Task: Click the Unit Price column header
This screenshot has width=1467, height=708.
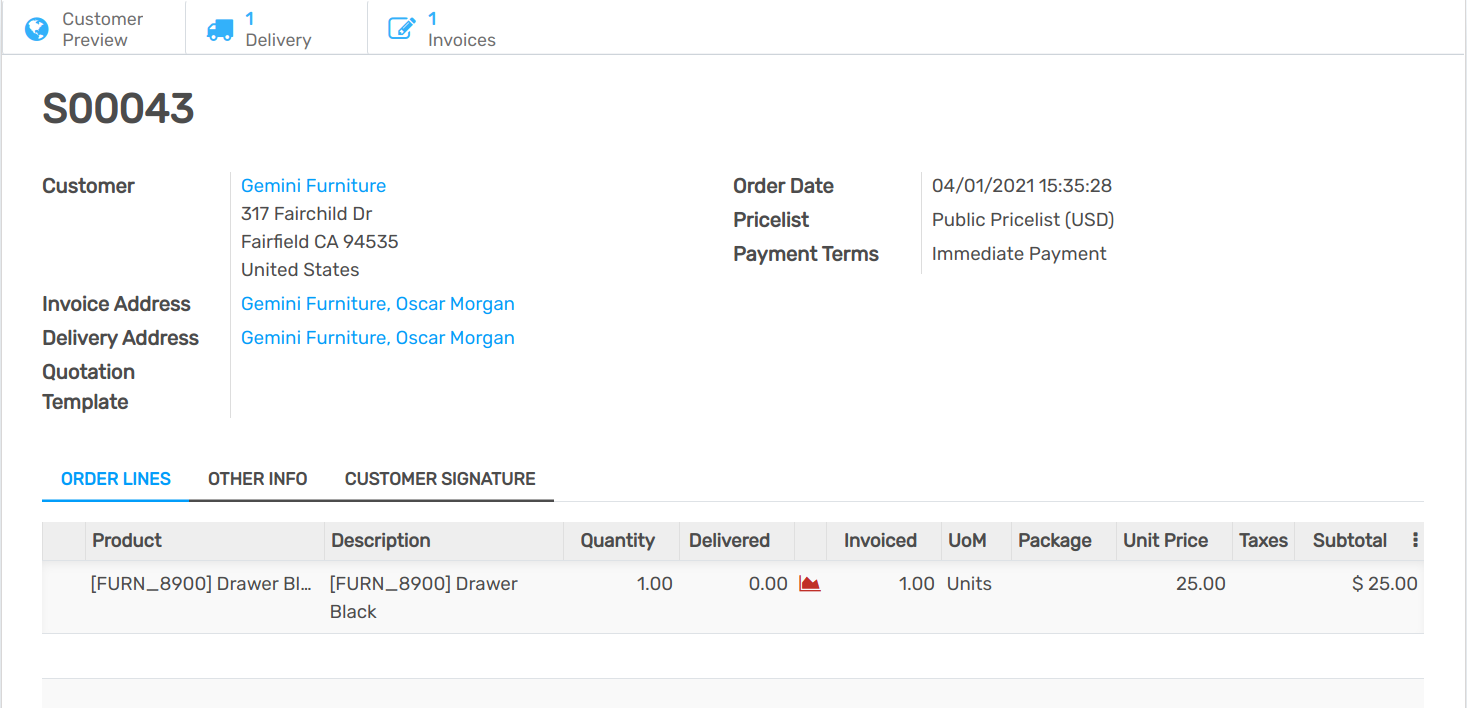Action: (1165, 540)
